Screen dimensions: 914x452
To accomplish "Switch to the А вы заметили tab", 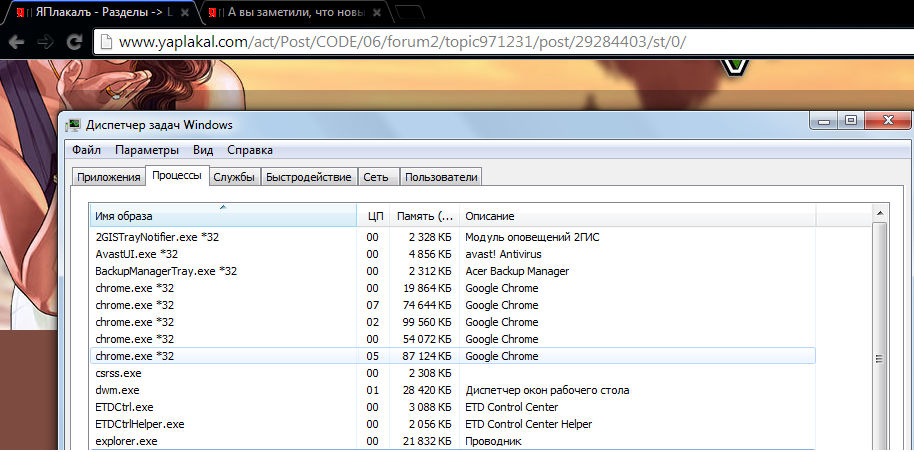I will [294, 12].
